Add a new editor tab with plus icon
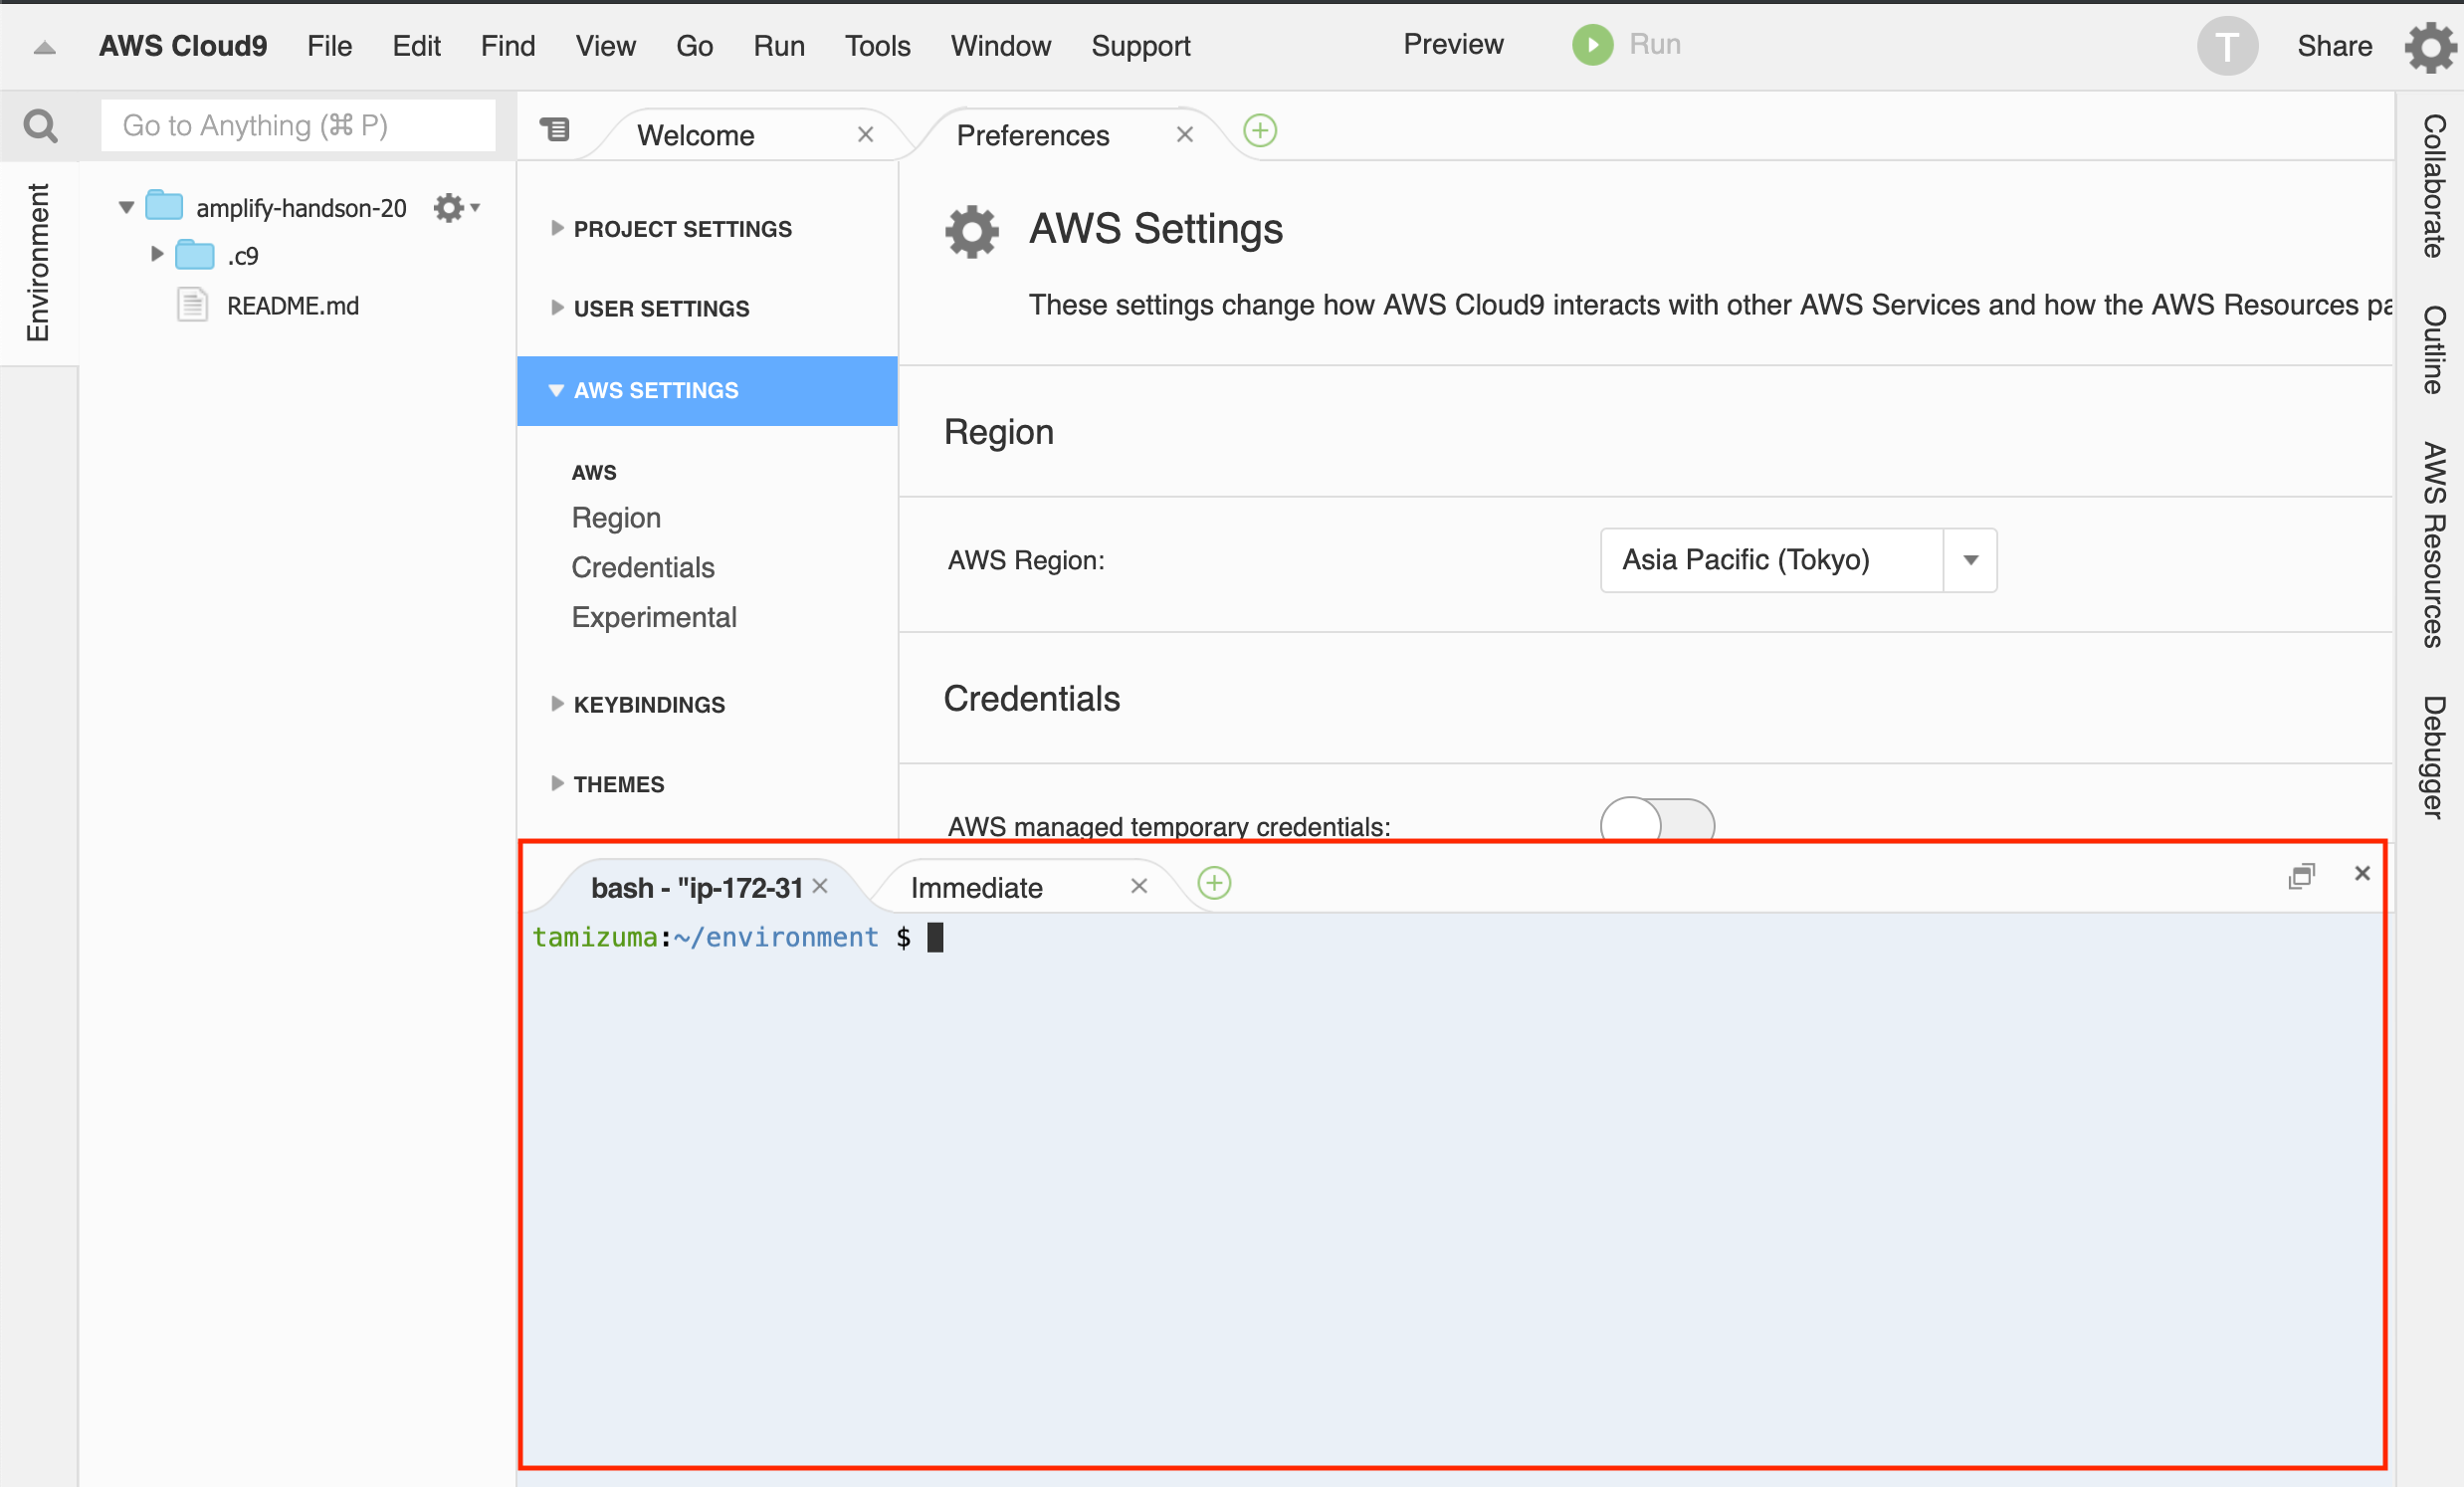 pos(1260,131)
